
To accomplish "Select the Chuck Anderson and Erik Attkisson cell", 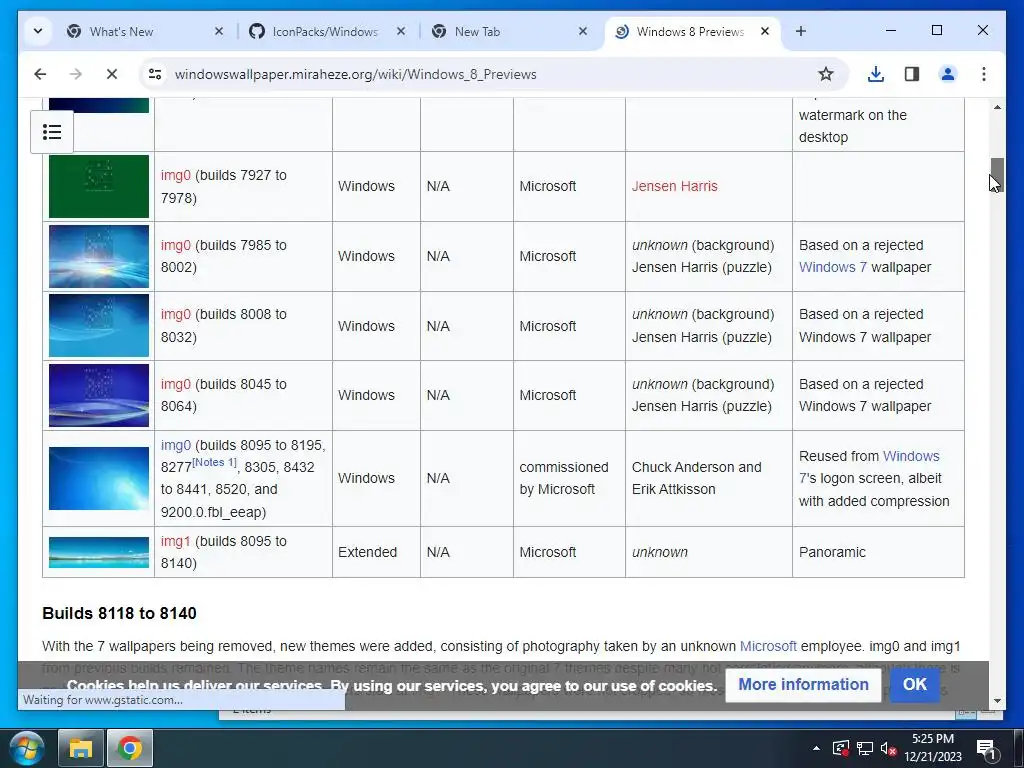I will click(709, 478).
